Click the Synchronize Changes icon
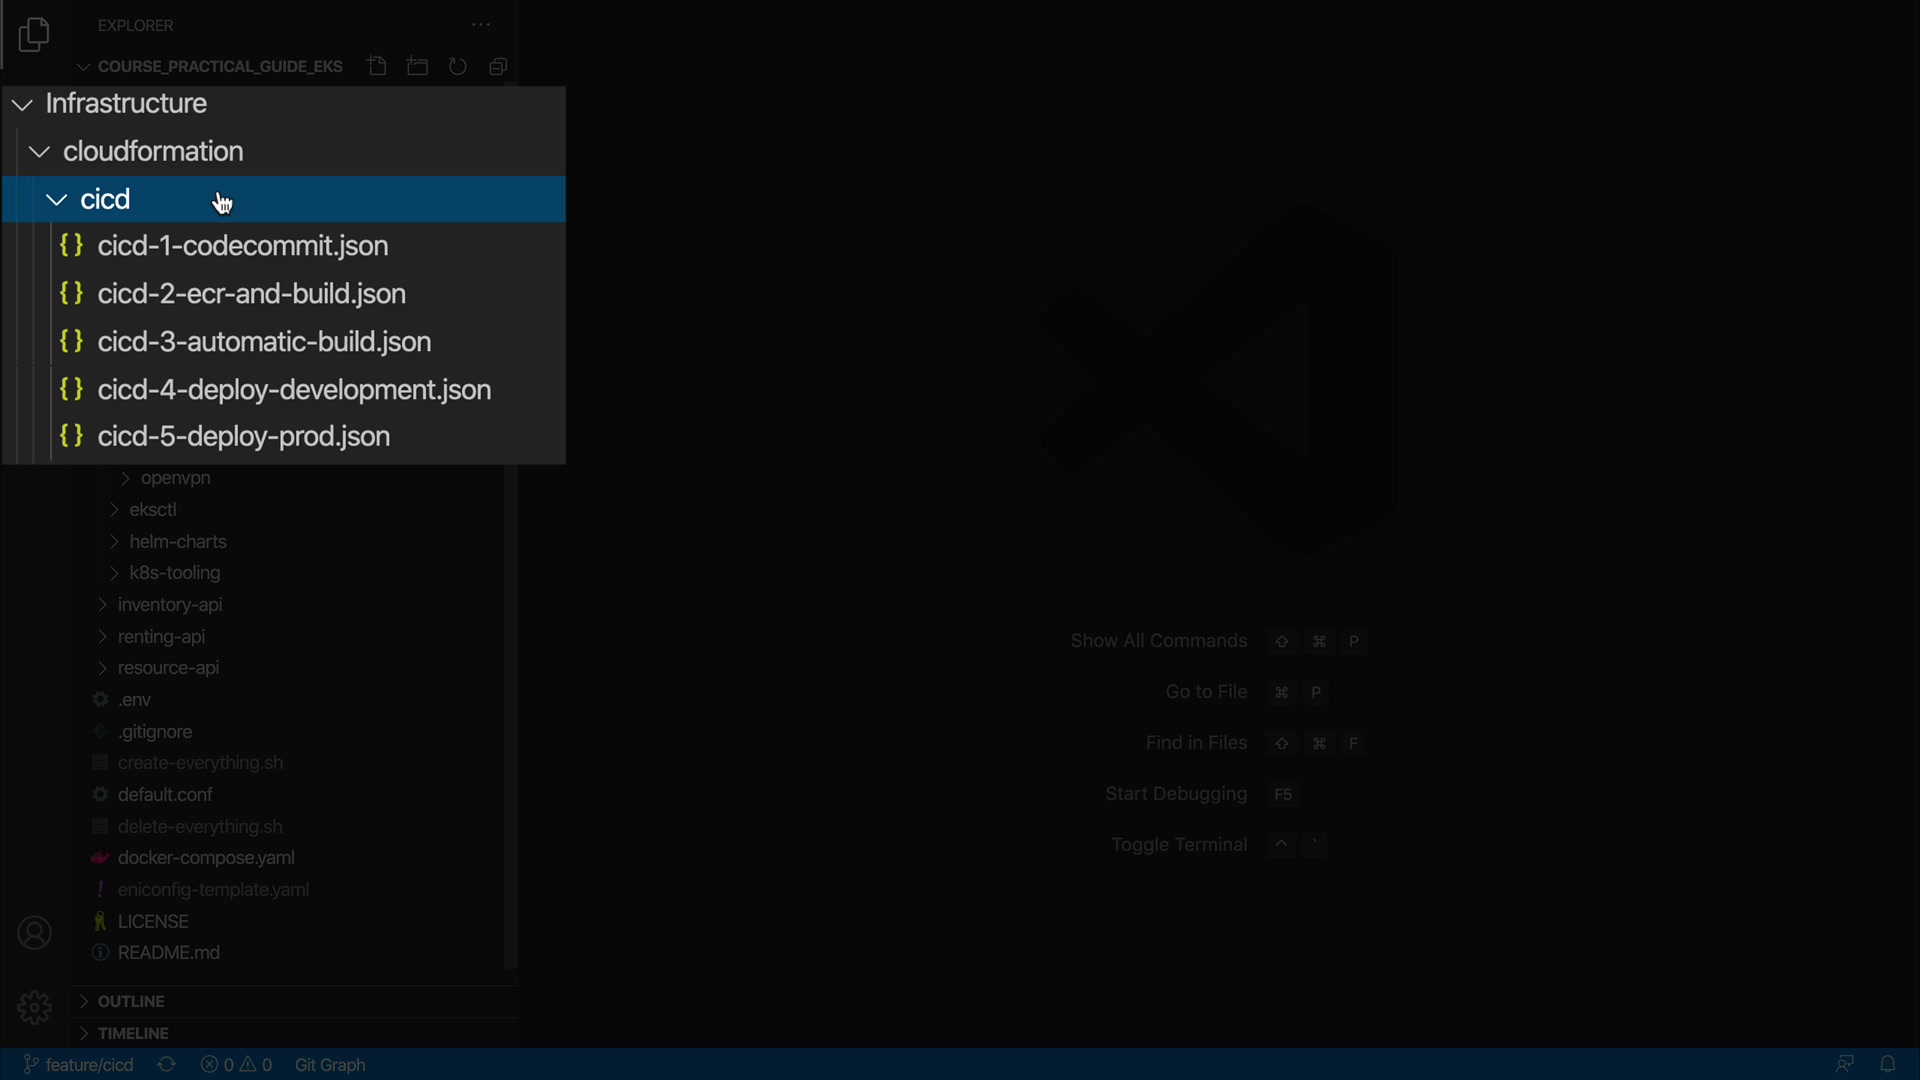Viewport: 1920px width, 1080px height. click(167, 1065)
